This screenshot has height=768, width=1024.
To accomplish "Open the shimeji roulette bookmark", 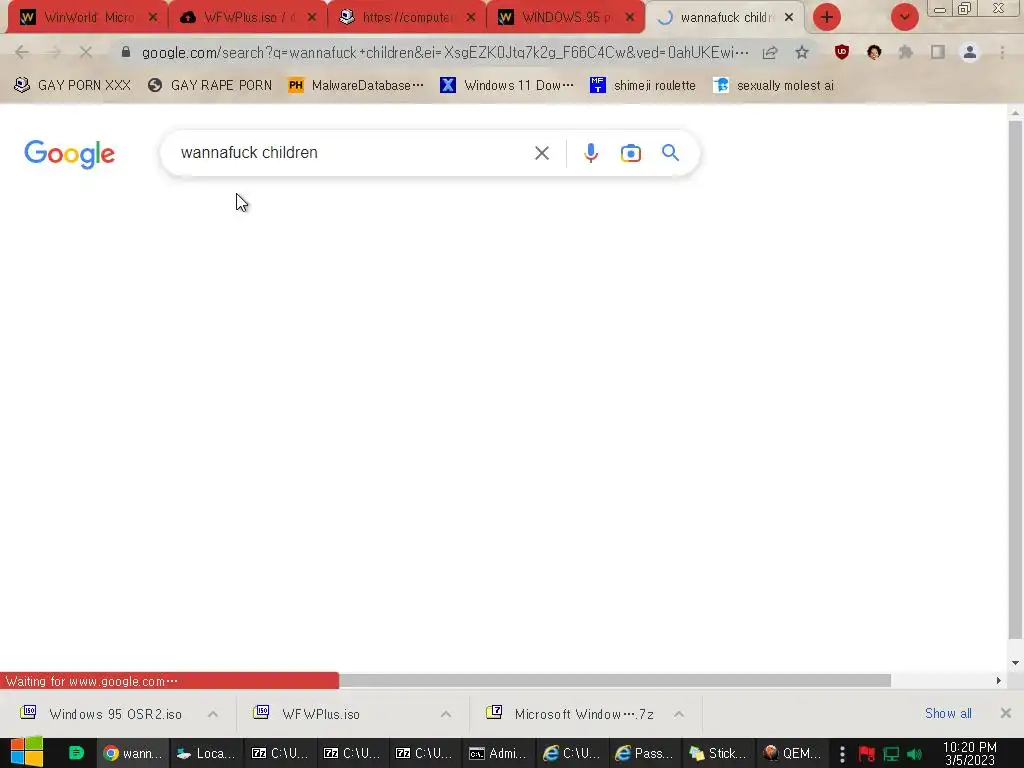I will coord(643,86).
